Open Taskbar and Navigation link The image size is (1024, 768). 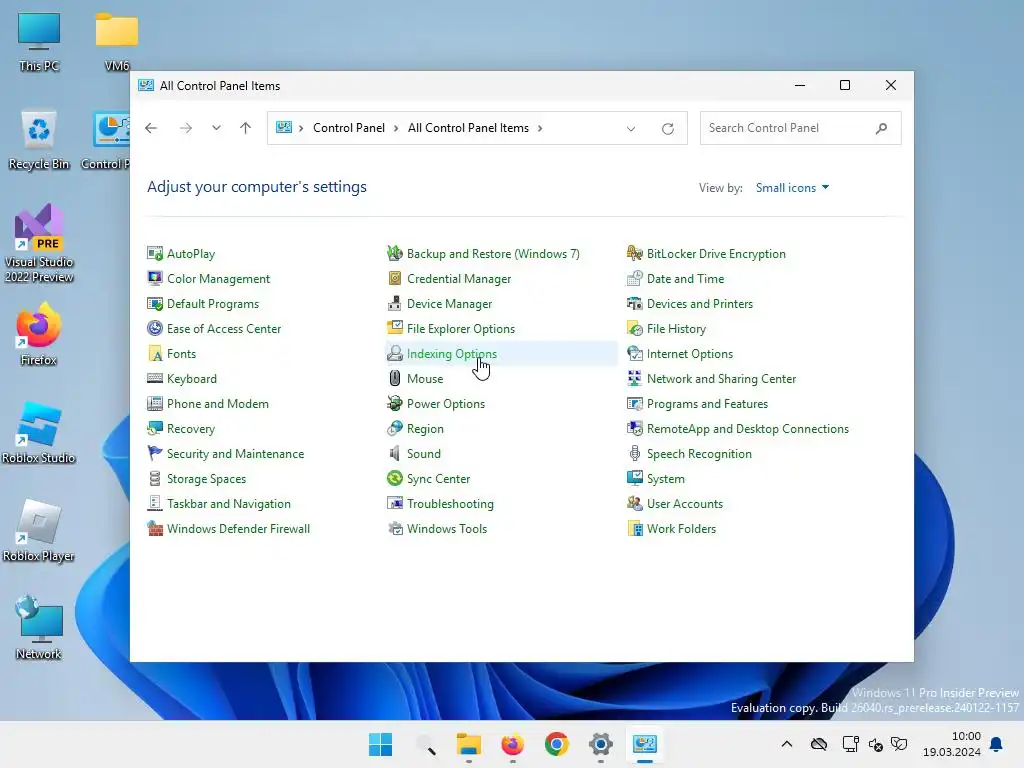tap(229, 504)
